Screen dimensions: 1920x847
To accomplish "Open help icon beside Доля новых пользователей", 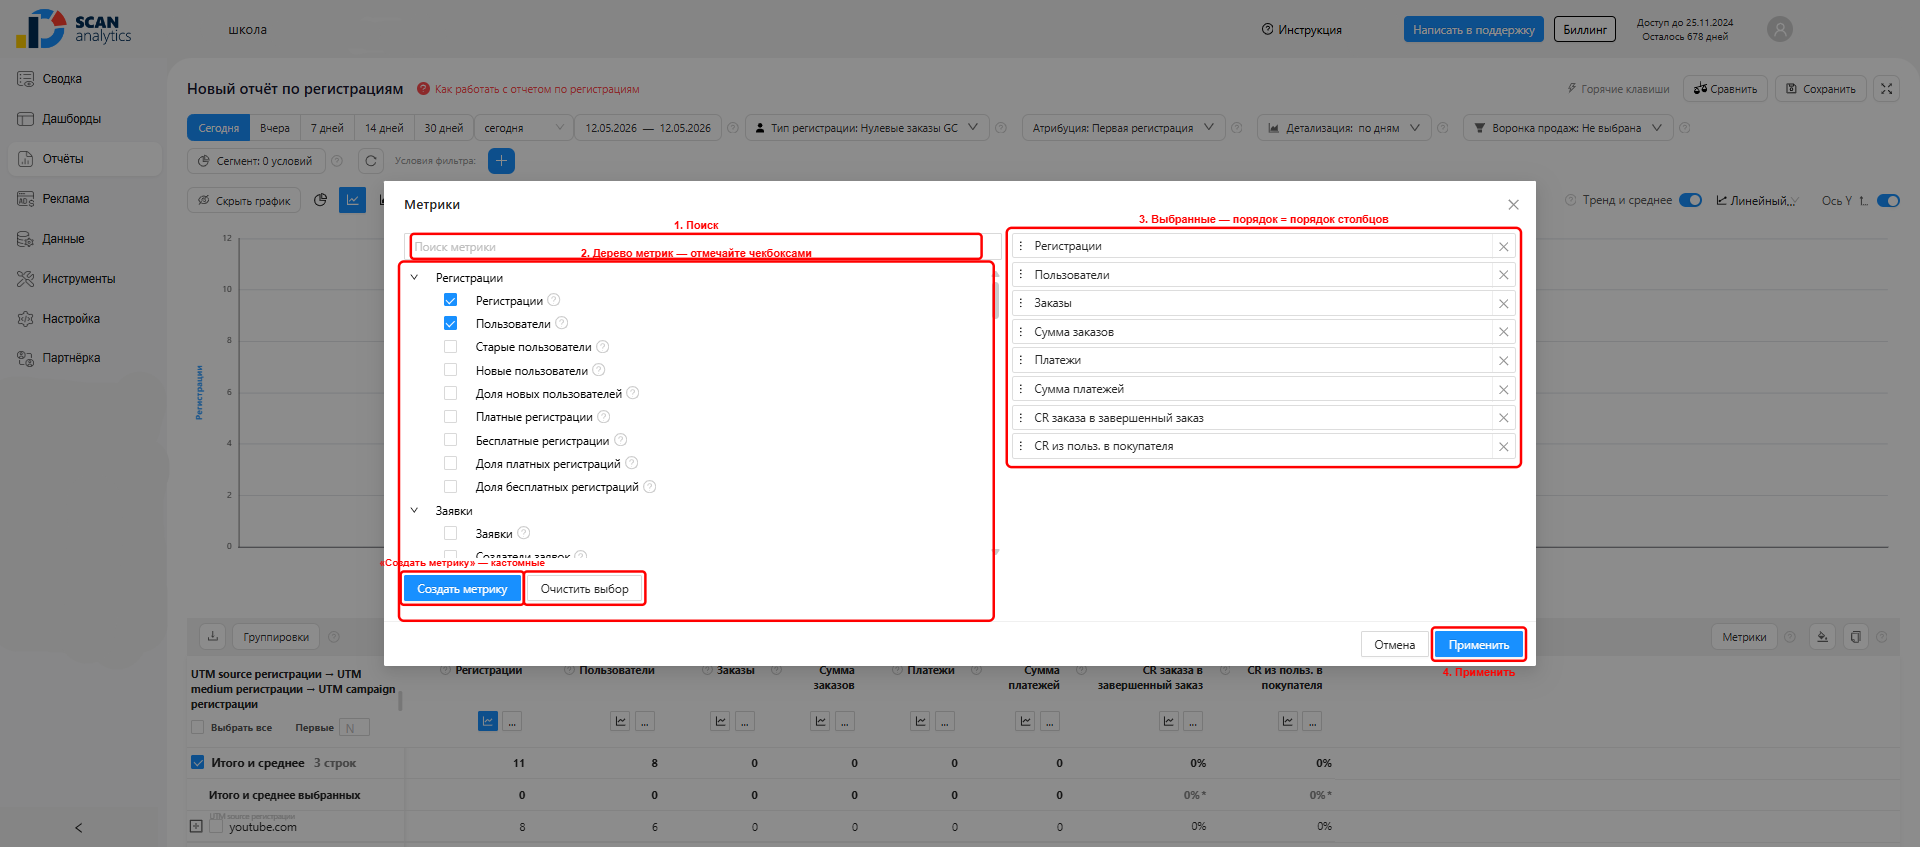I will point(633,393).
